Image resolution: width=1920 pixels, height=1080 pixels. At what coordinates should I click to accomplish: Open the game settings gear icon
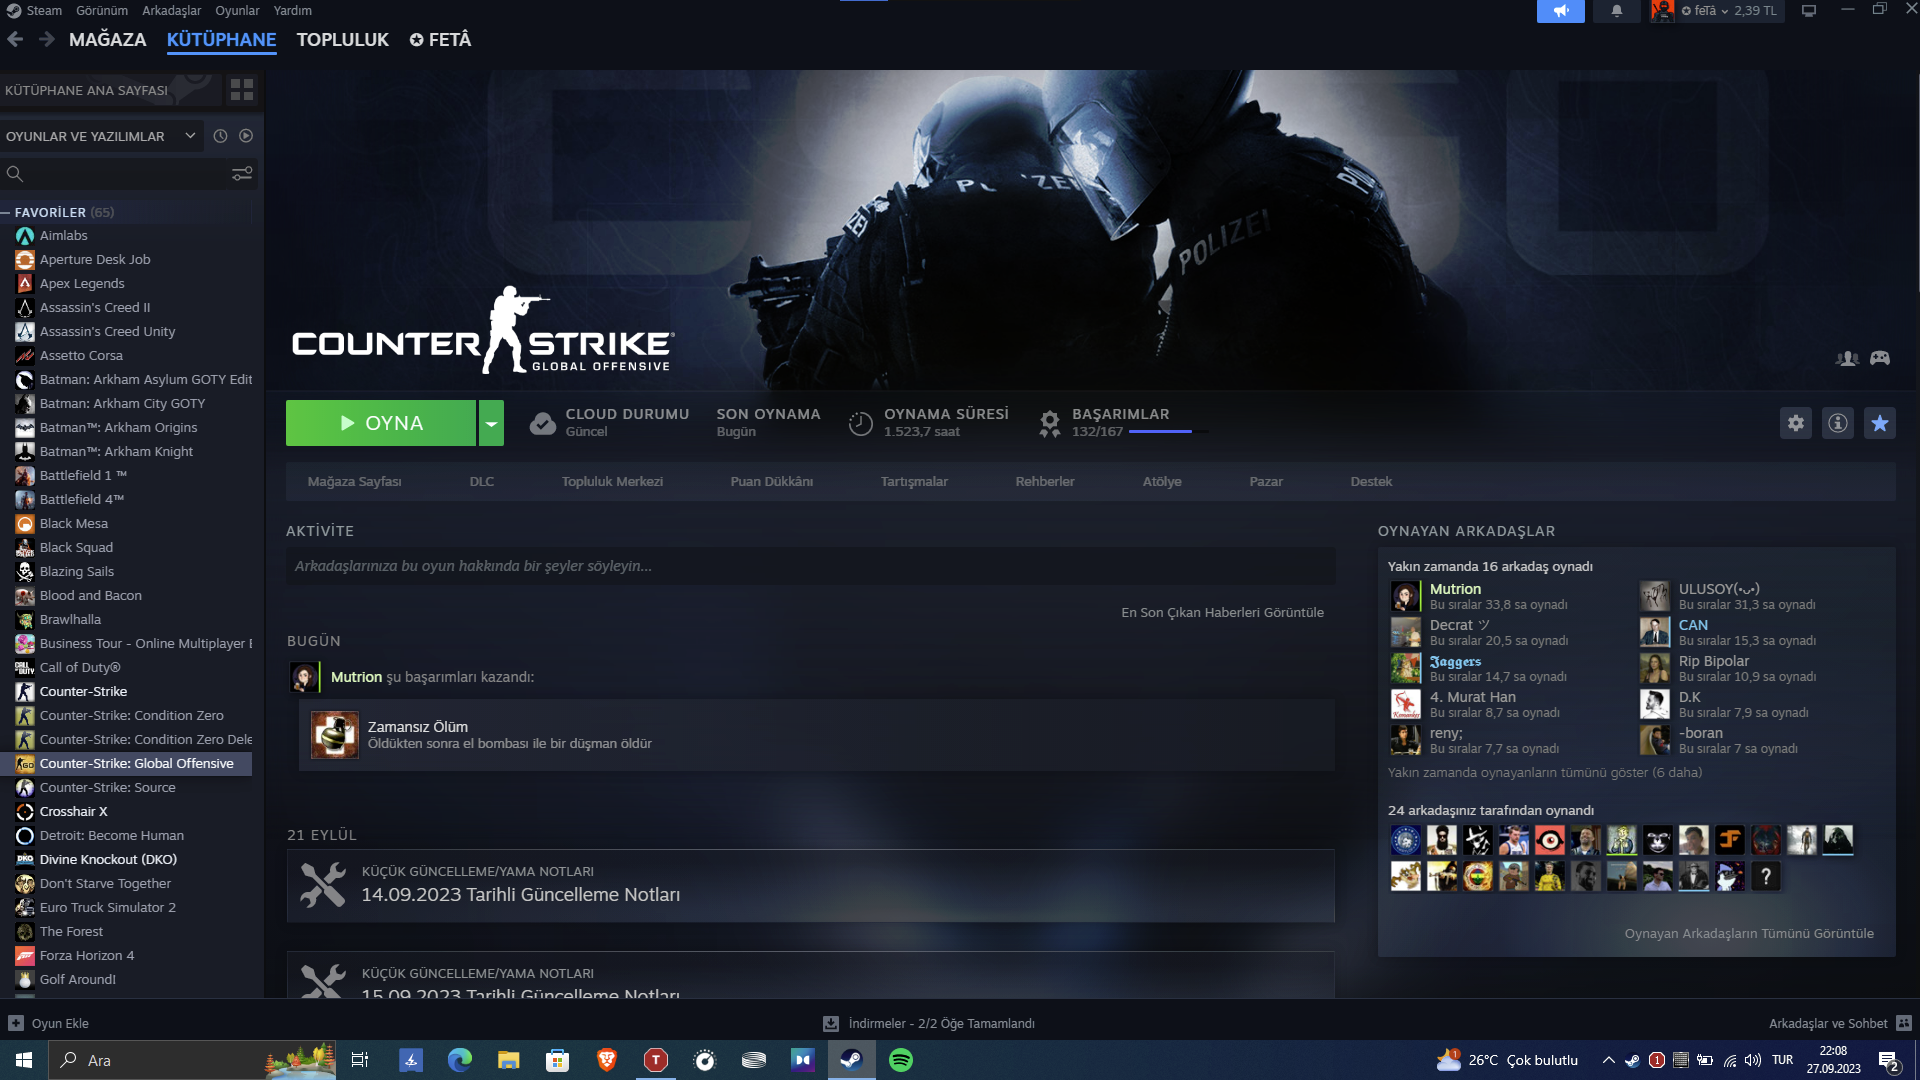pos(1796,423)
